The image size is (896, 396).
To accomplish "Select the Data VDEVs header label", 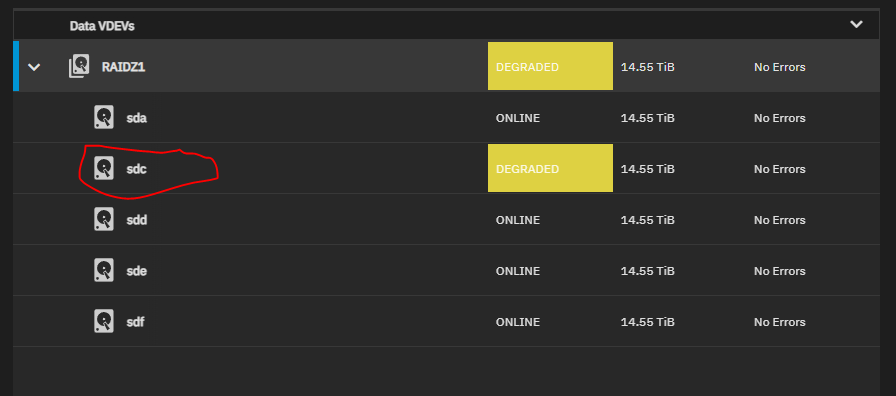I will pyautogui.click(x=102, y=26).
